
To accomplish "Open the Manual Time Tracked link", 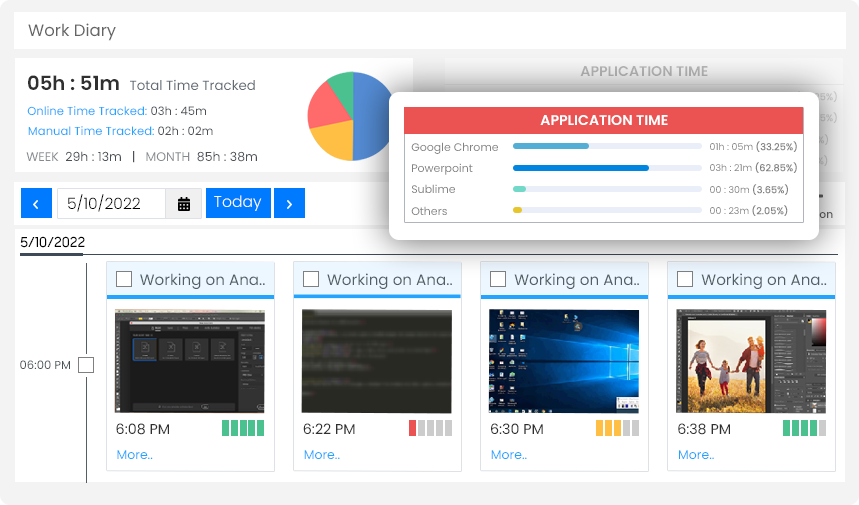I will click(x=90, y=131).
